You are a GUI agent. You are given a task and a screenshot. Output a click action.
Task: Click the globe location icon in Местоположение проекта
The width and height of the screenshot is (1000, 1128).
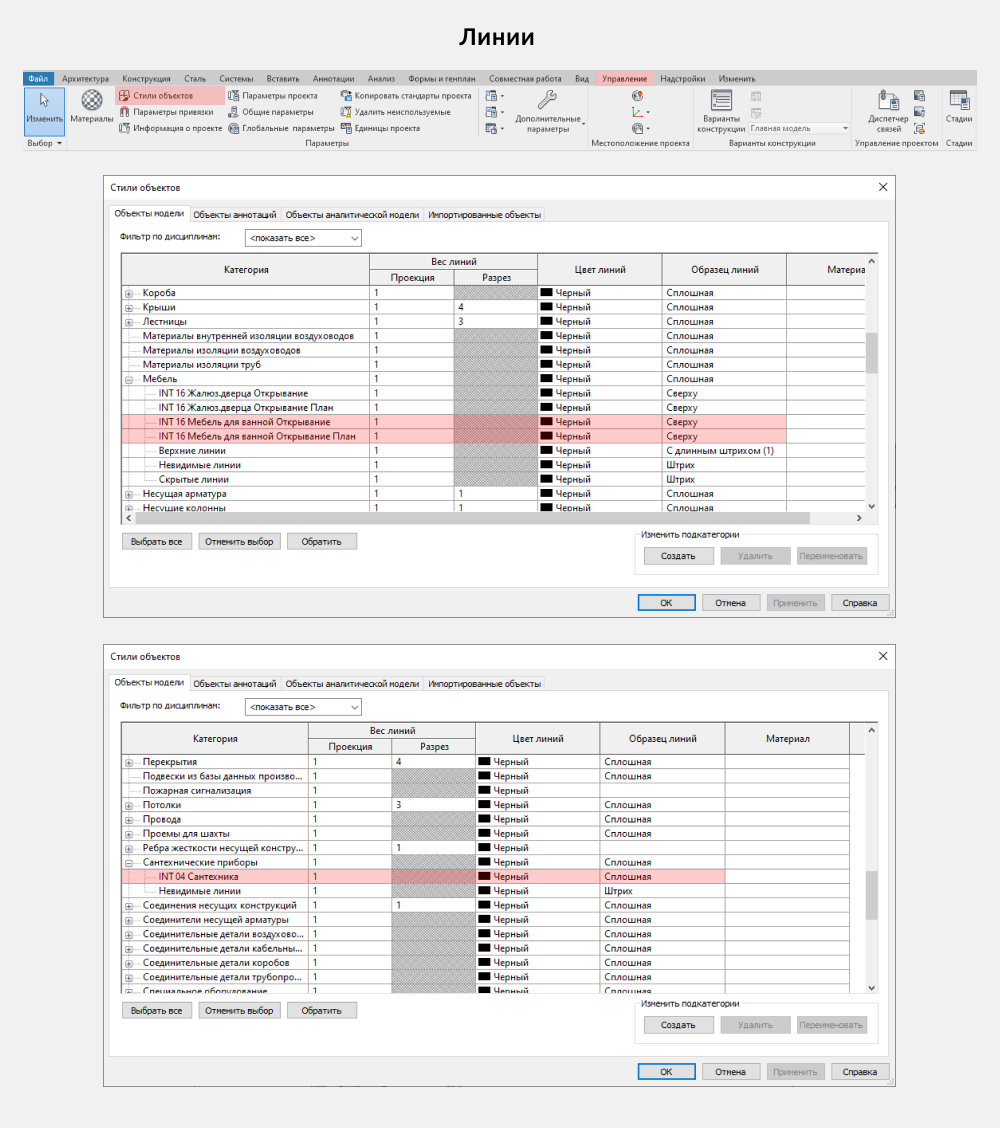(637, 96)
